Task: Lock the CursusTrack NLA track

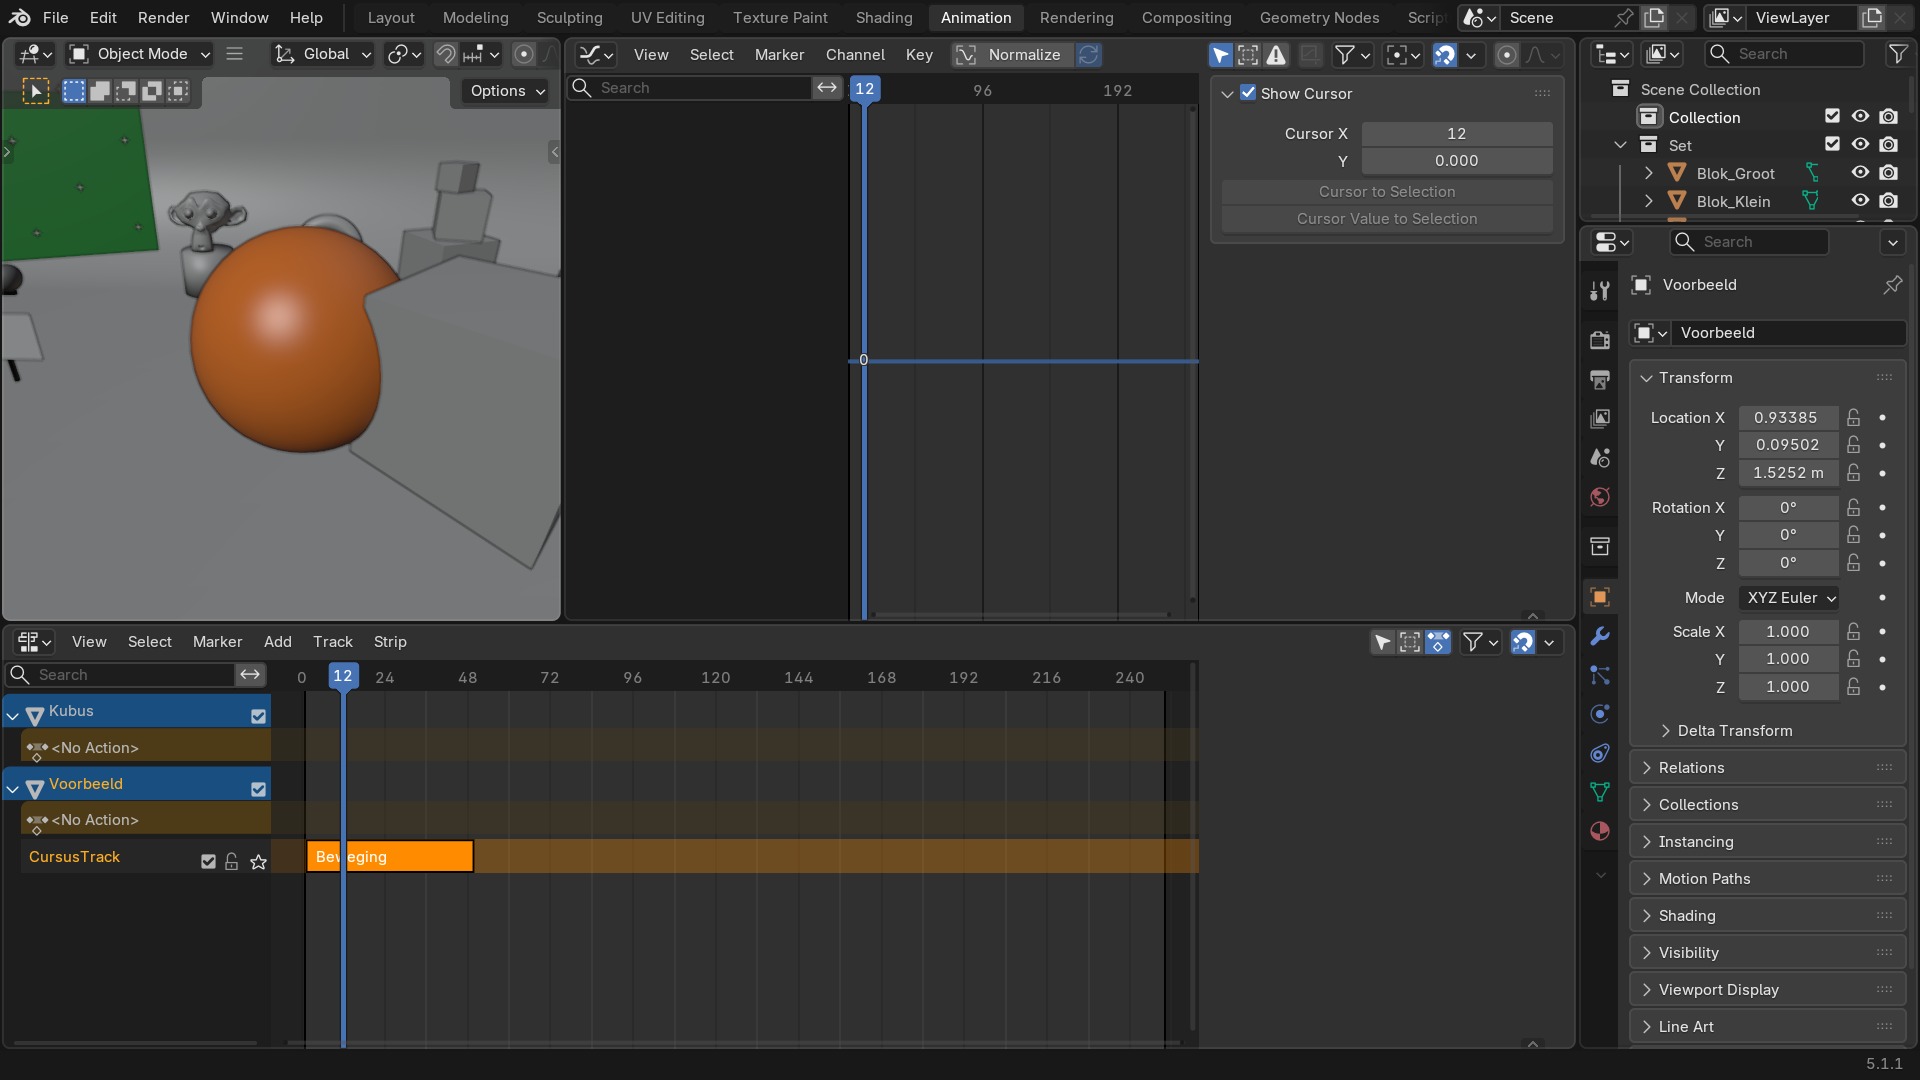Action: point(232,861)
